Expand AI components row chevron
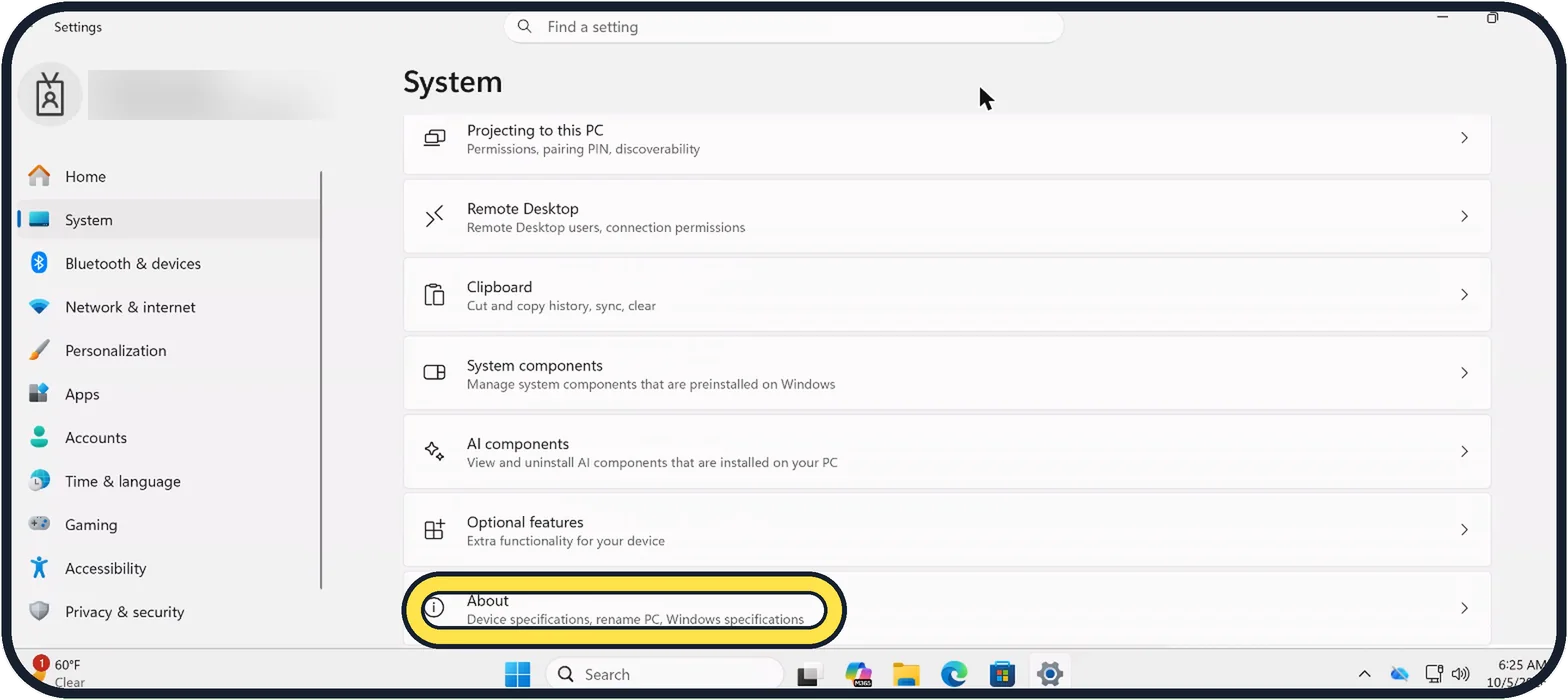This screenshot has height=700, width=1568. coord(1464,451)
